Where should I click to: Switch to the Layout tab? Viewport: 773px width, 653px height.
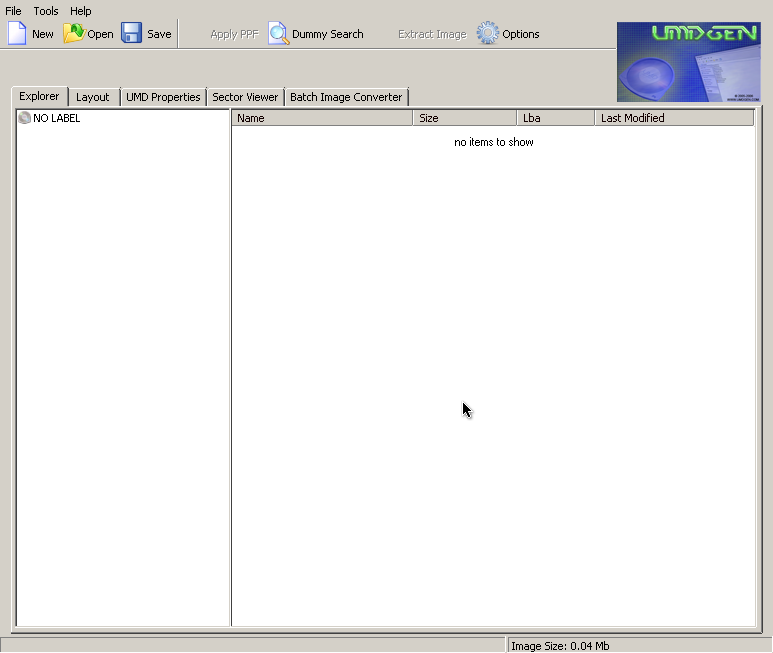93,97
